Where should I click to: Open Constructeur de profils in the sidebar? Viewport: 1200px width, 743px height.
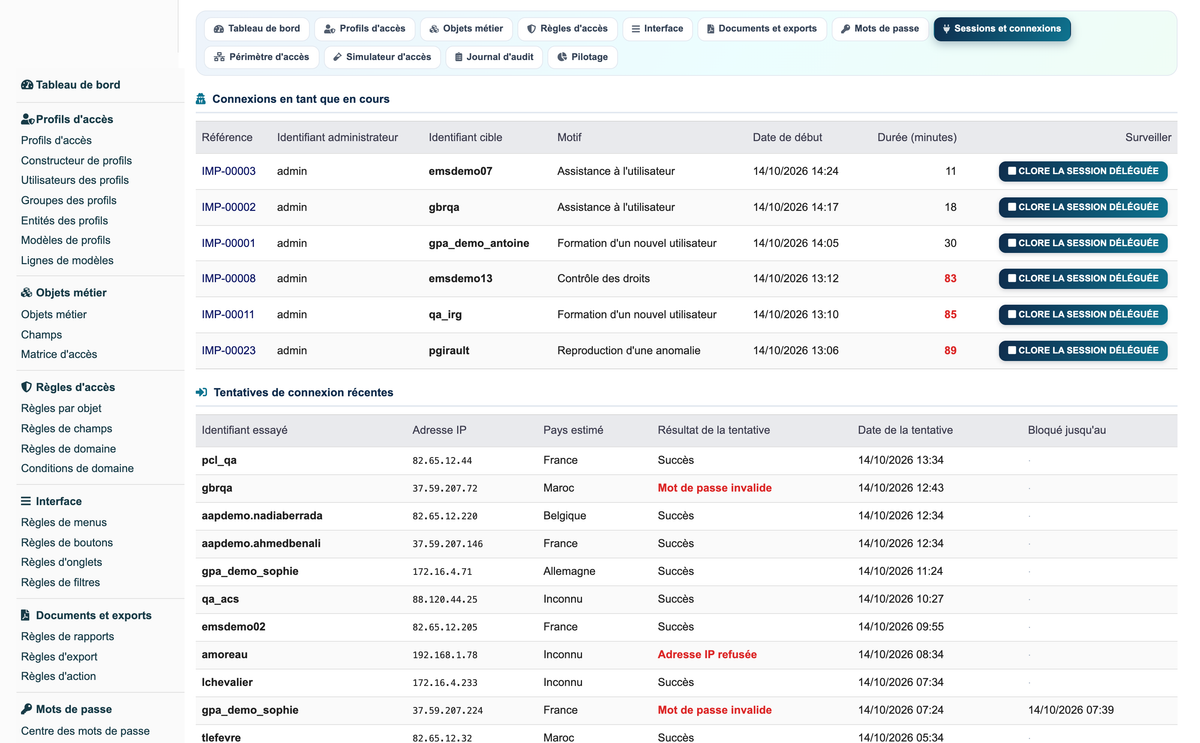pyautogui.click(x=76, y=160)
